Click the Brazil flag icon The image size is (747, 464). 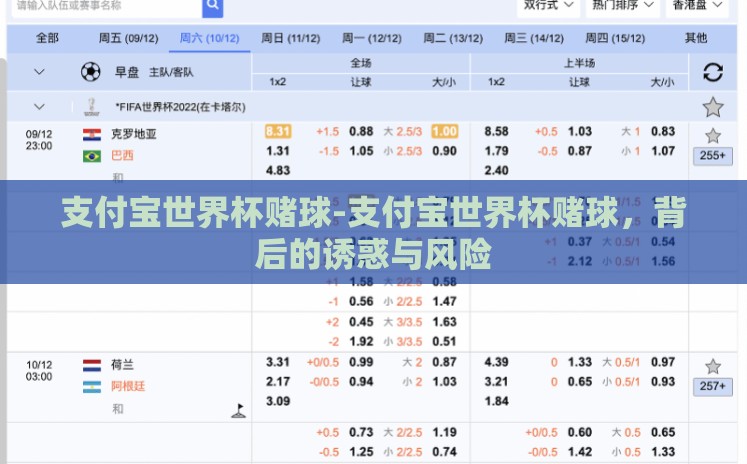click(x=92, y=156)
